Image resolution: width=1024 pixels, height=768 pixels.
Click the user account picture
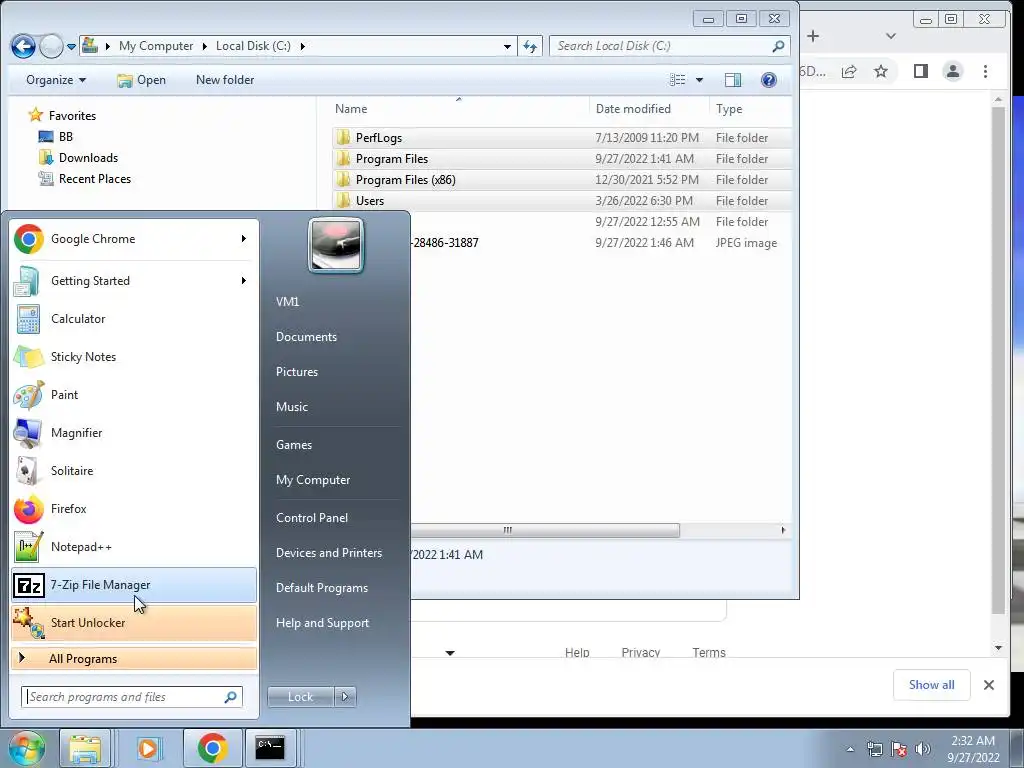(x=336, y=245)
